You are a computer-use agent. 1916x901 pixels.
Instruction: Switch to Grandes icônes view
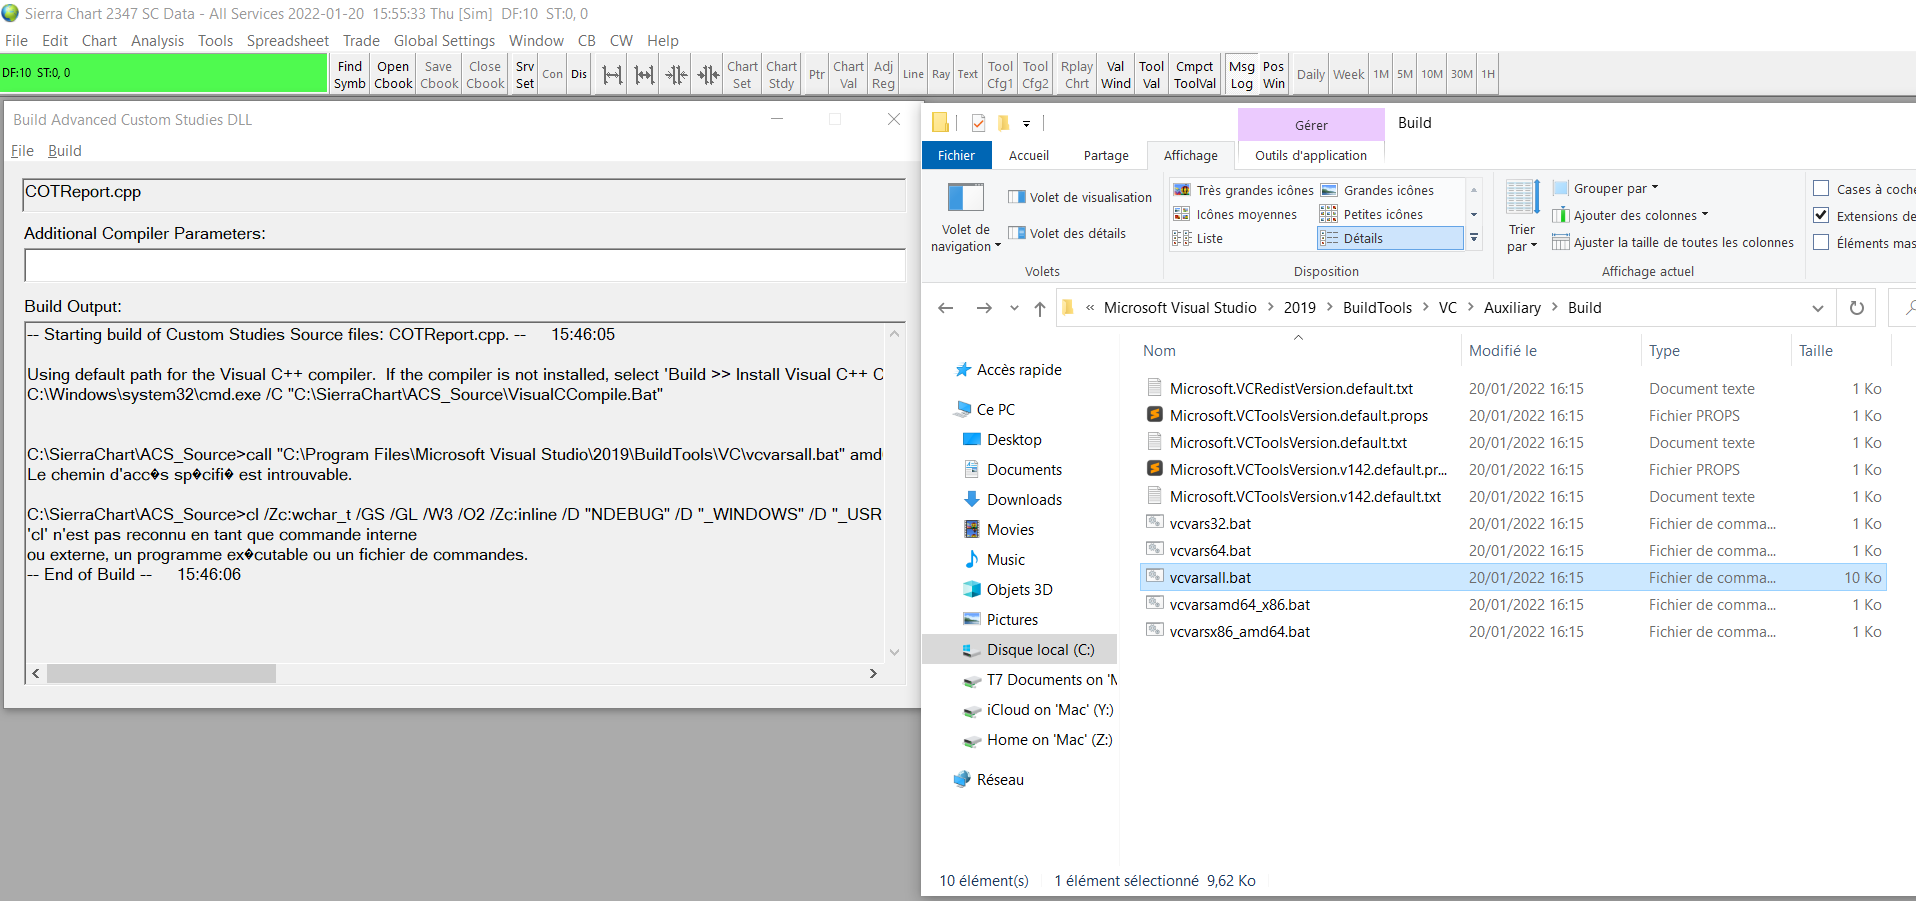click(x=1378, y=190)
